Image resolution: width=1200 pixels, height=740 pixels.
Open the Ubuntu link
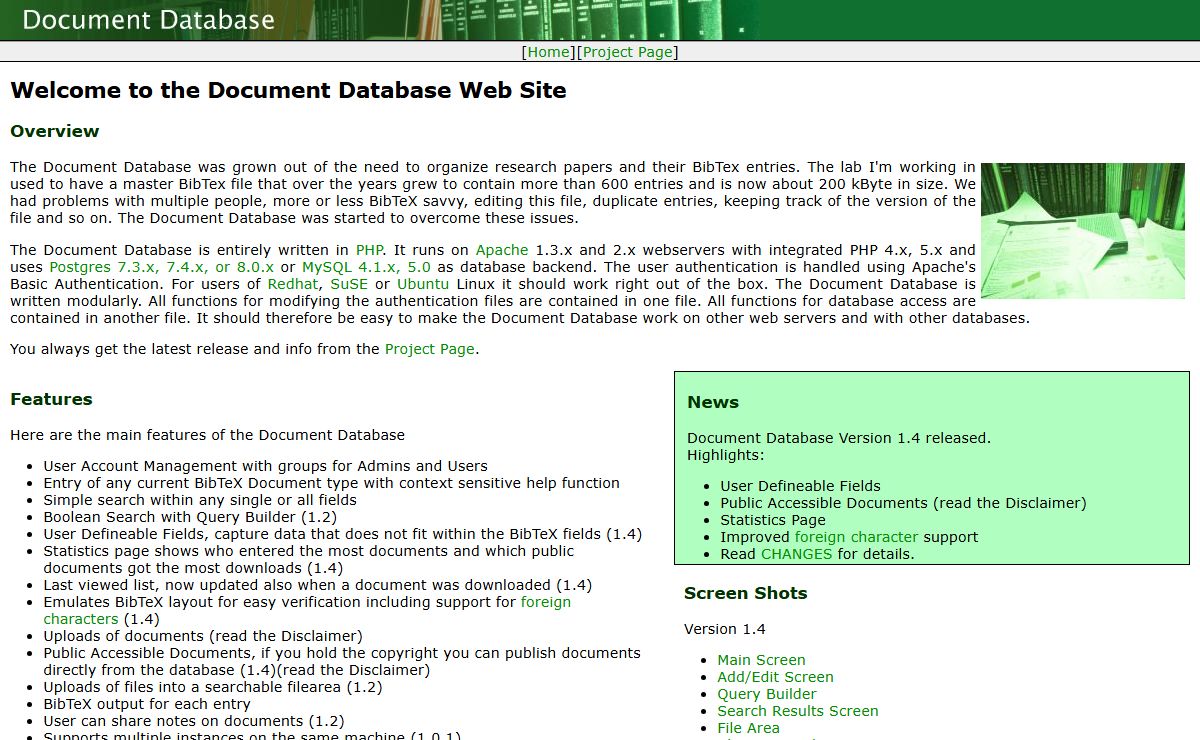(x=422, y=284)
